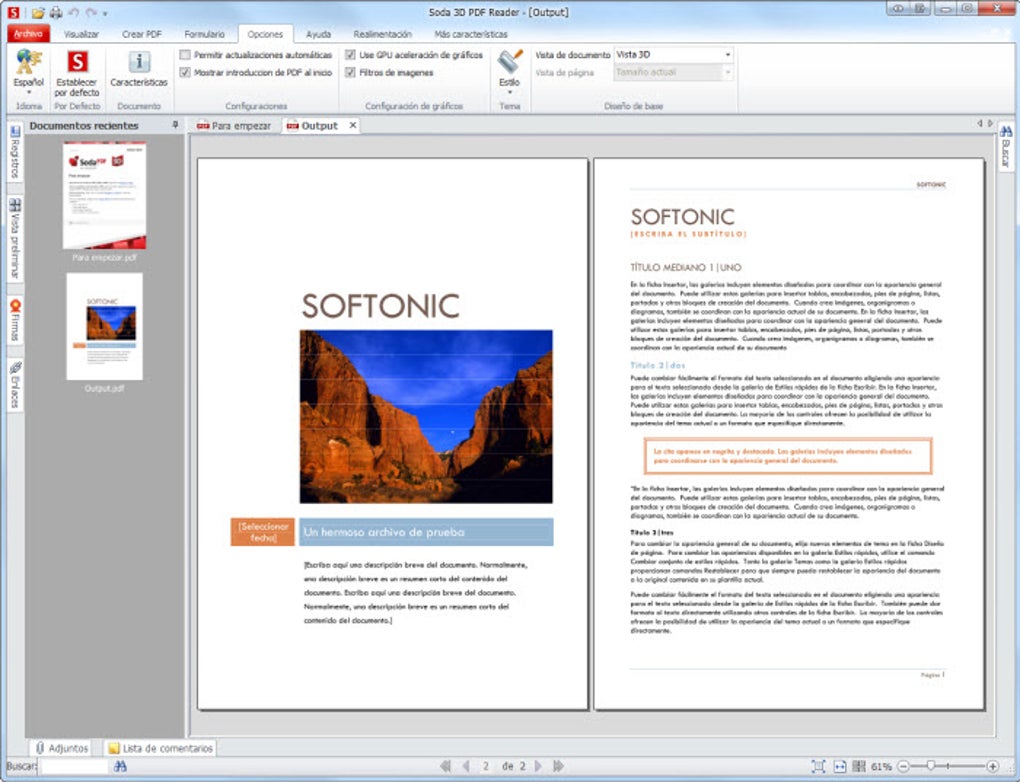Open document Características

tap(139, 69)
